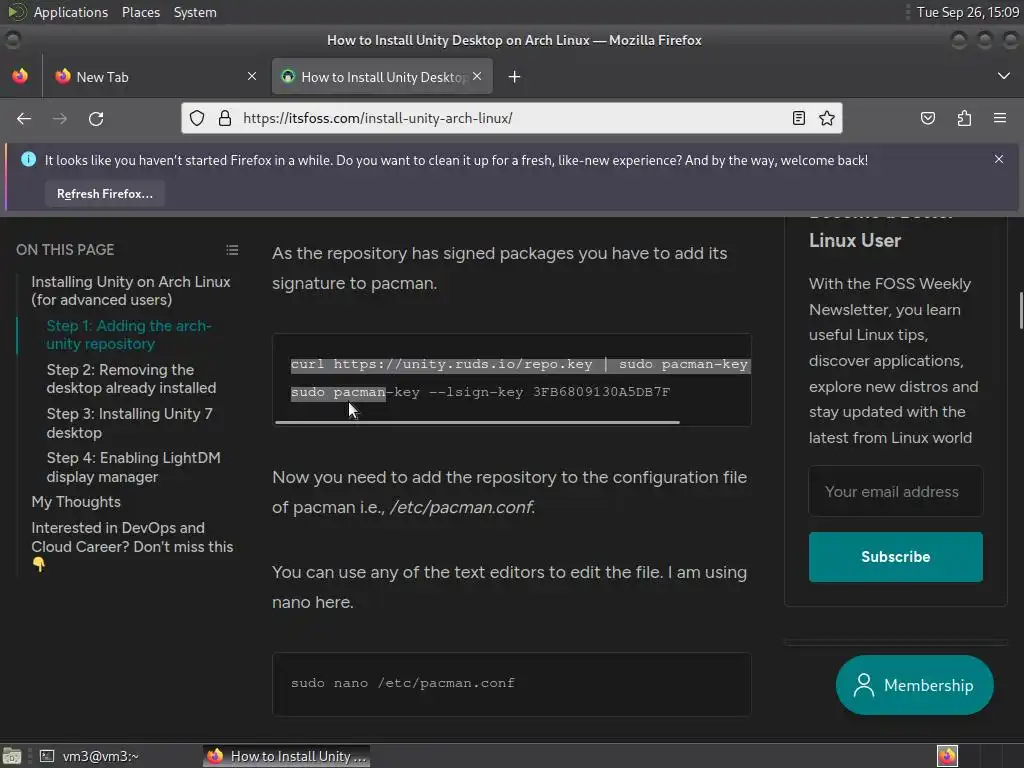The image size is (1024, 768).
Task: Save page to Pocket
Action: (x=927, y=118)
